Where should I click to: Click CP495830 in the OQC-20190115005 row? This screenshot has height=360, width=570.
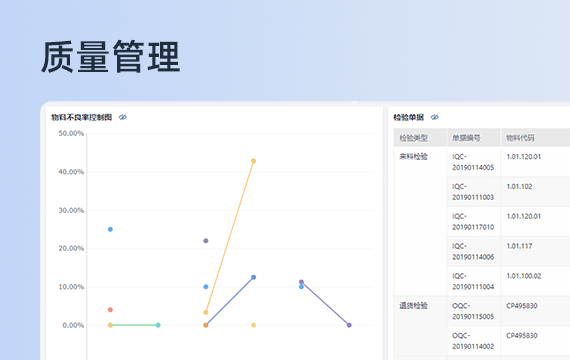coord(522,306)
